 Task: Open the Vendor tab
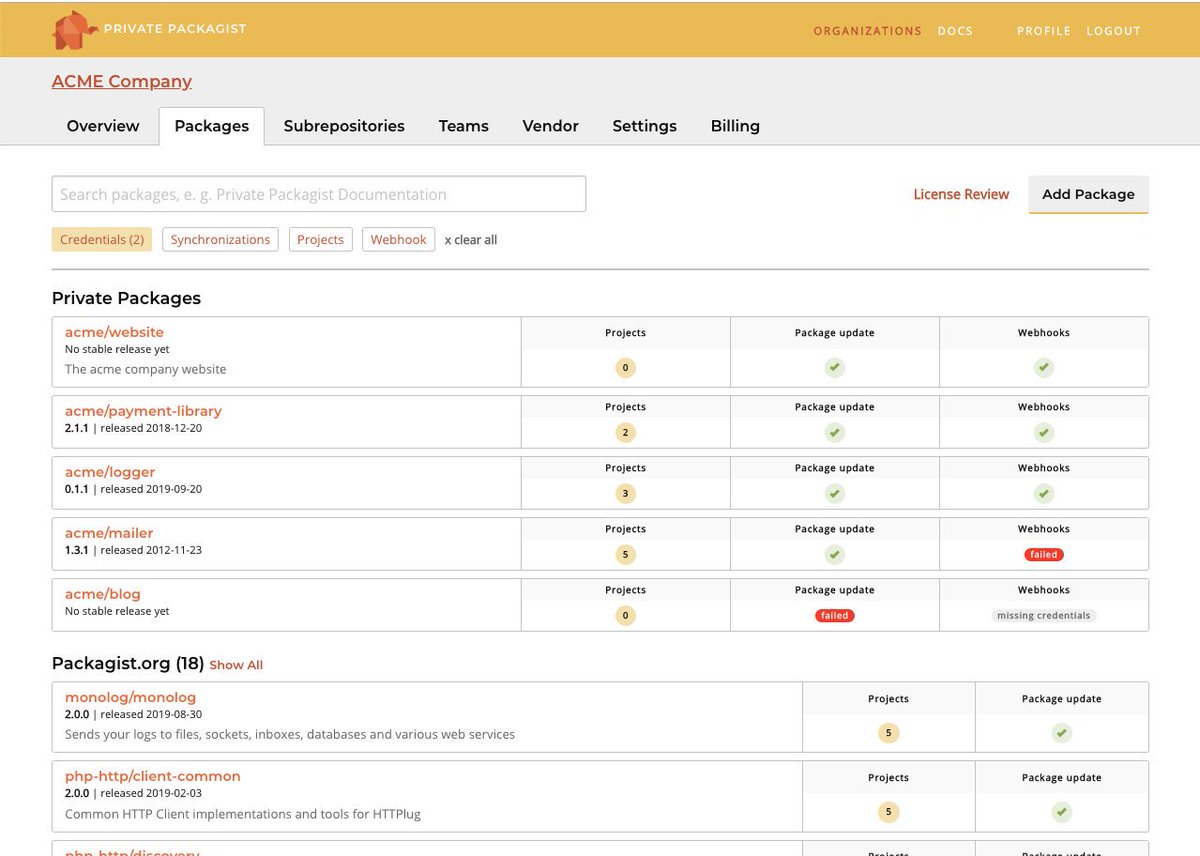[551, 126]
